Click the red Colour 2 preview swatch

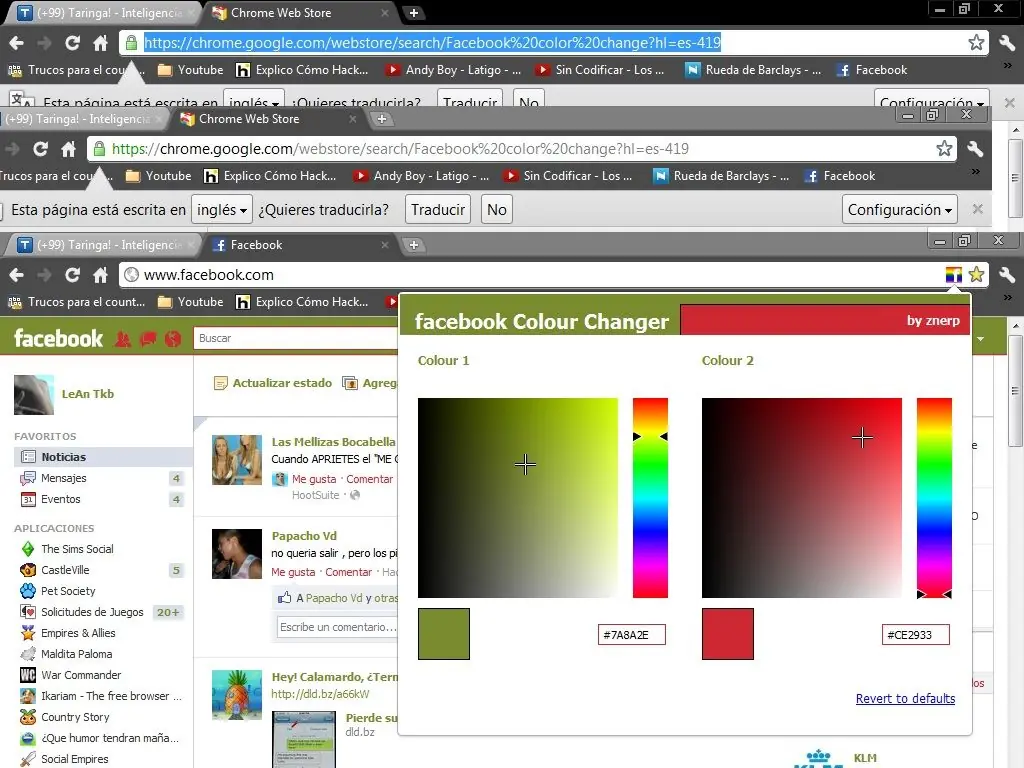(728, 633)
